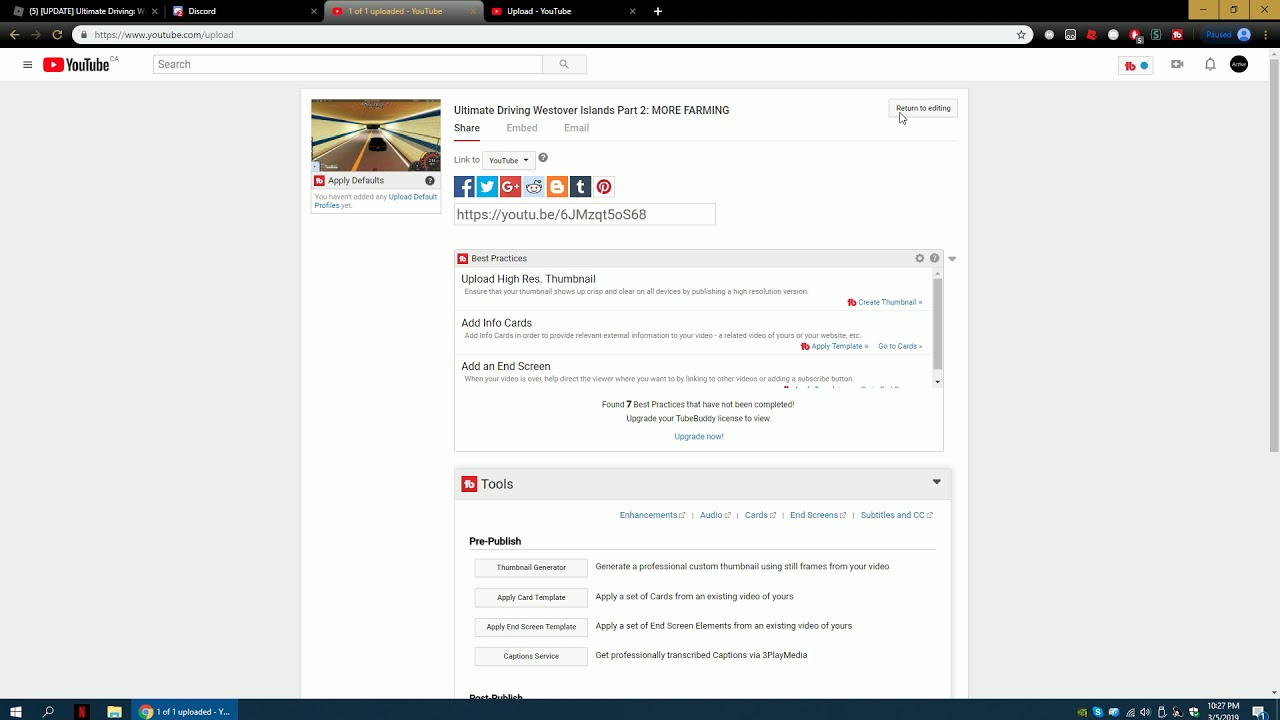Open the YouTube hamburger guide menu

click(27, 65)
